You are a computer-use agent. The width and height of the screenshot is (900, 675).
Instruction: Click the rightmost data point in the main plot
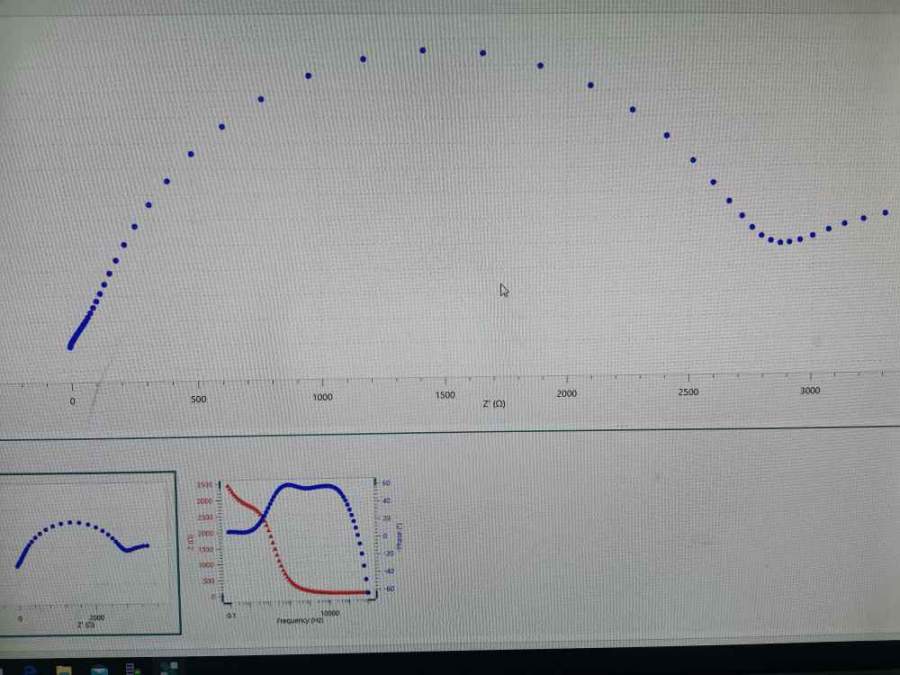885,212
